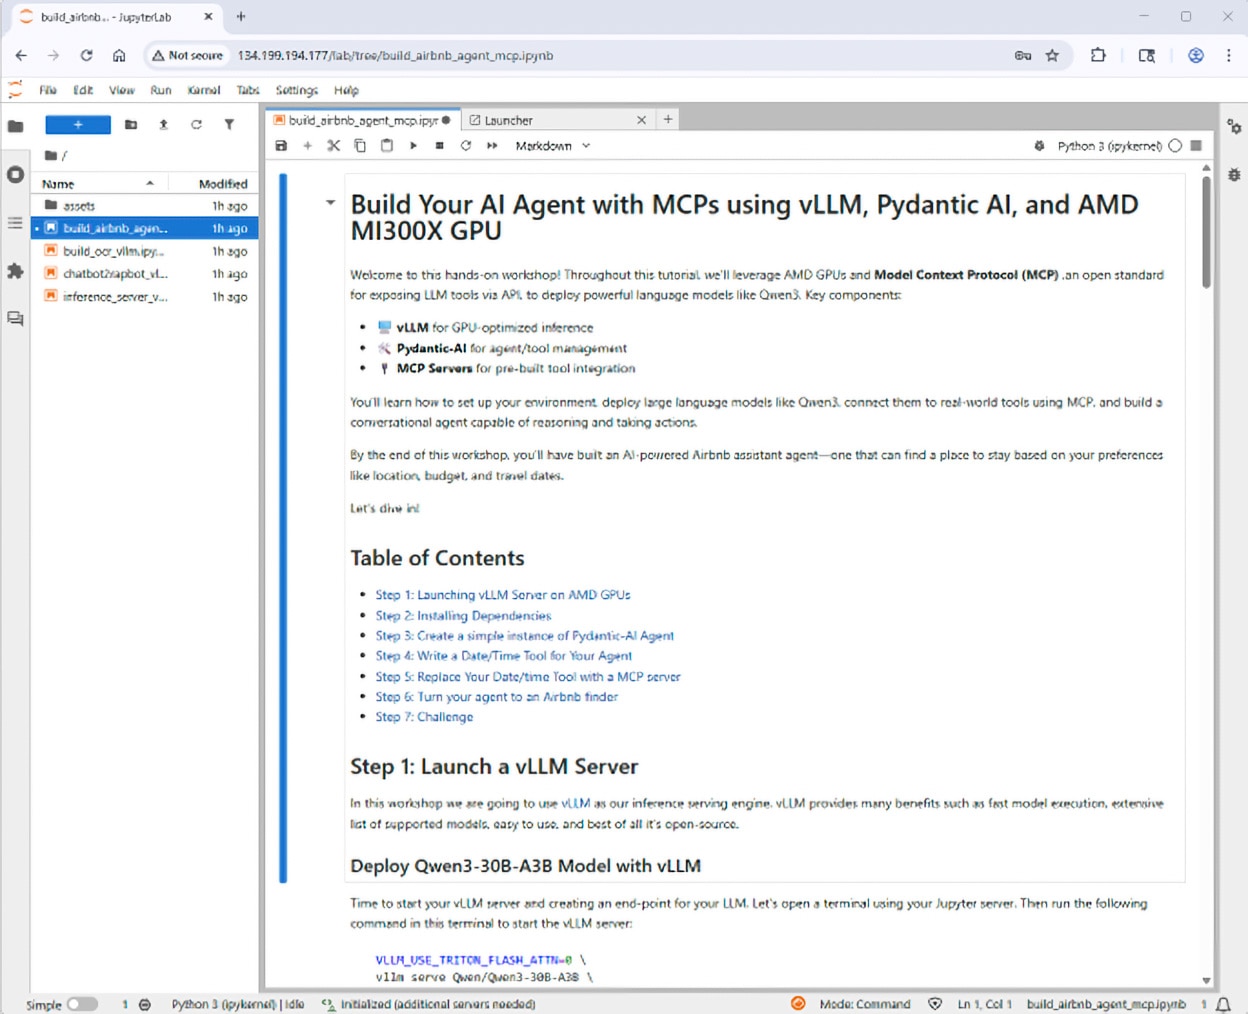Collapse the main heading section arrow

click(330, 203)
